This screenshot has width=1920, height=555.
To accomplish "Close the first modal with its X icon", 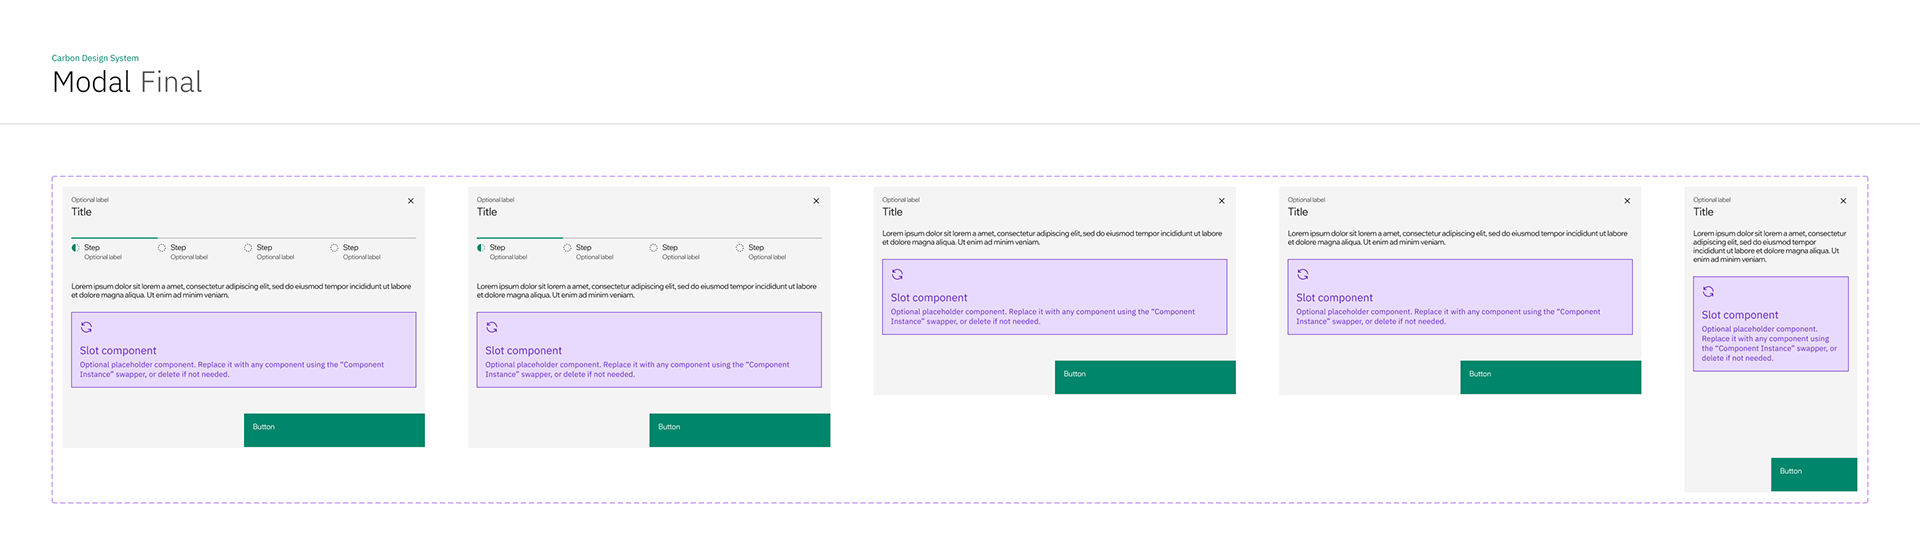I will (411, 201).
